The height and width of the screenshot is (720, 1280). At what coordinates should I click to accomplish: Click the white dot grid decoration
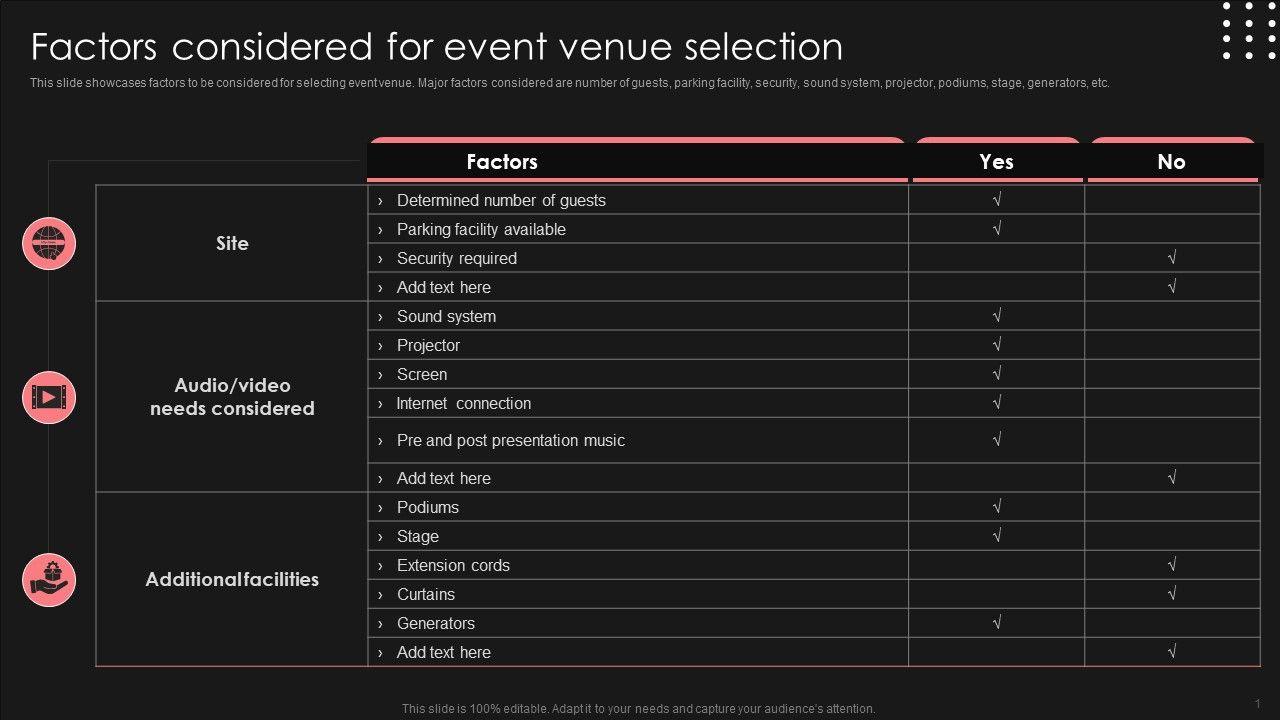tap(1249, 30)
